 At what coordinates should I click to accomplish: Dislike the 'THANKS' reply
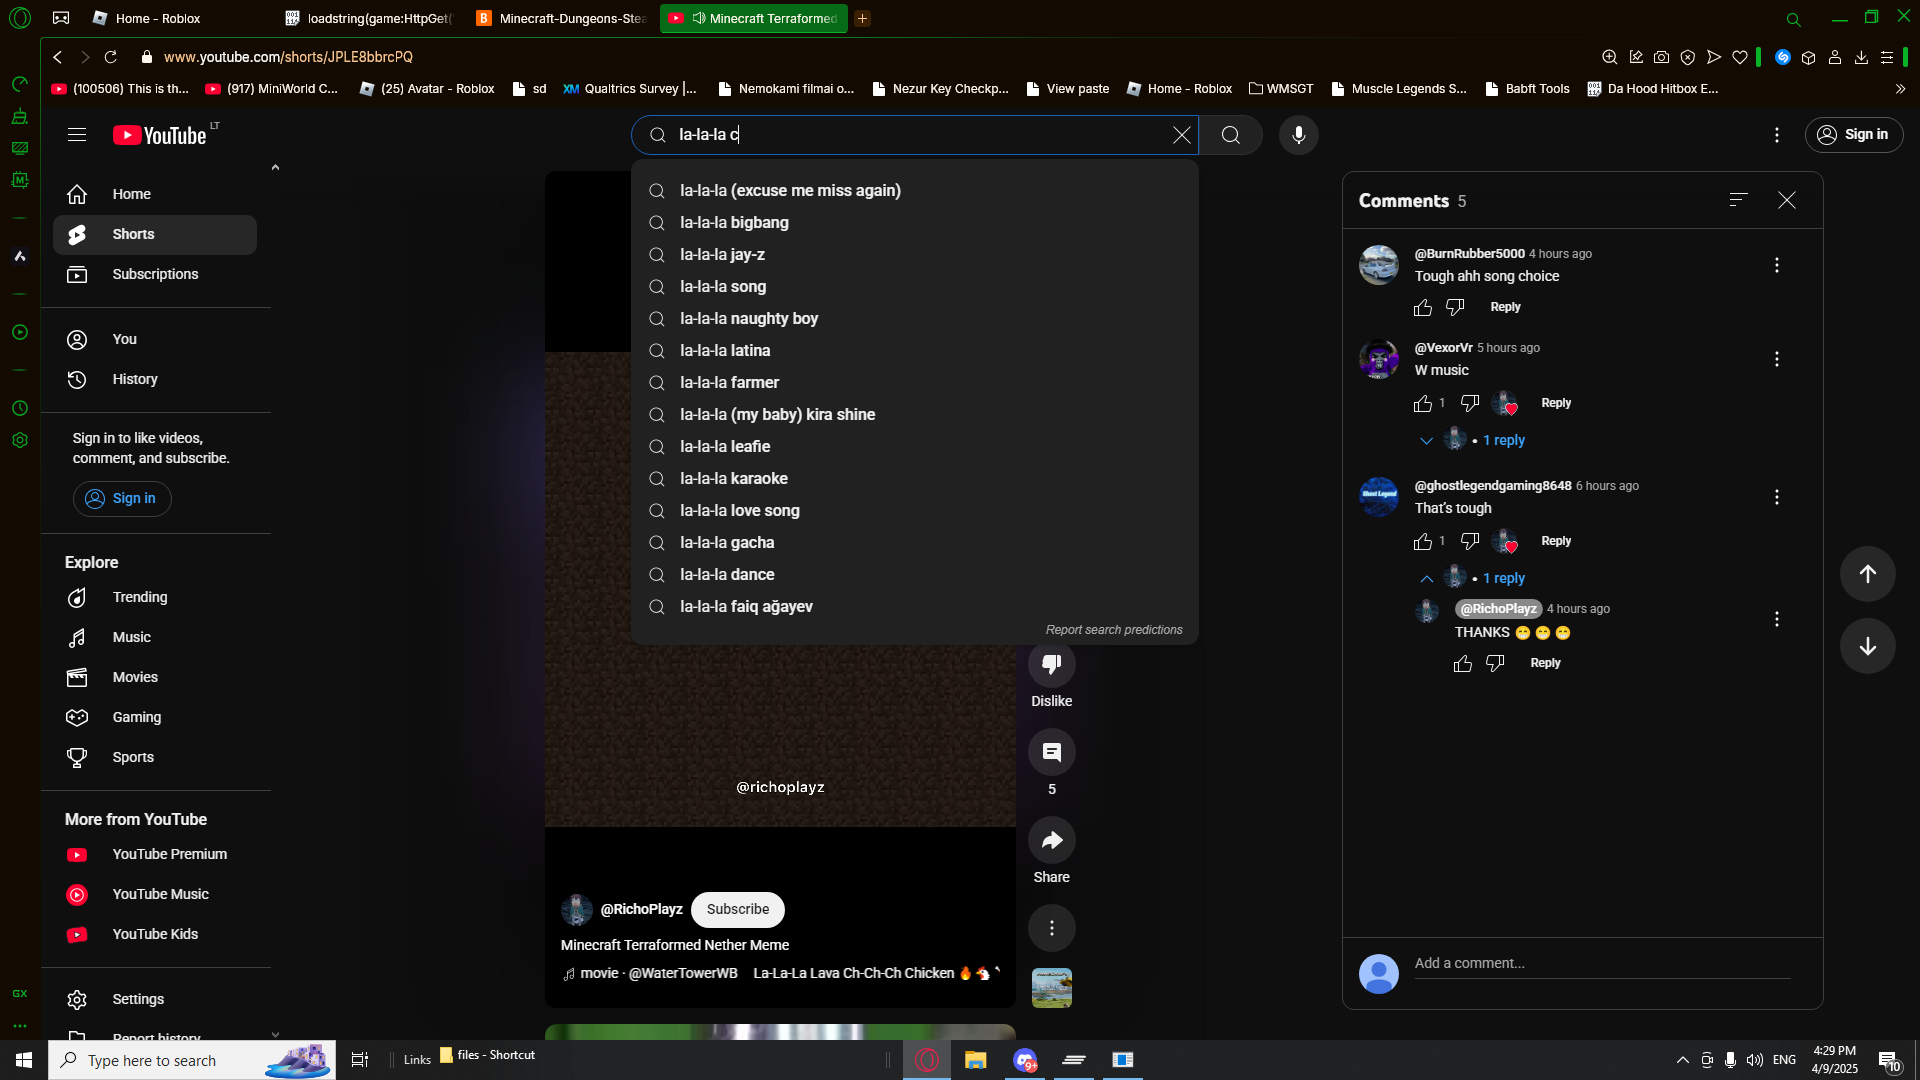[1495, 663]
